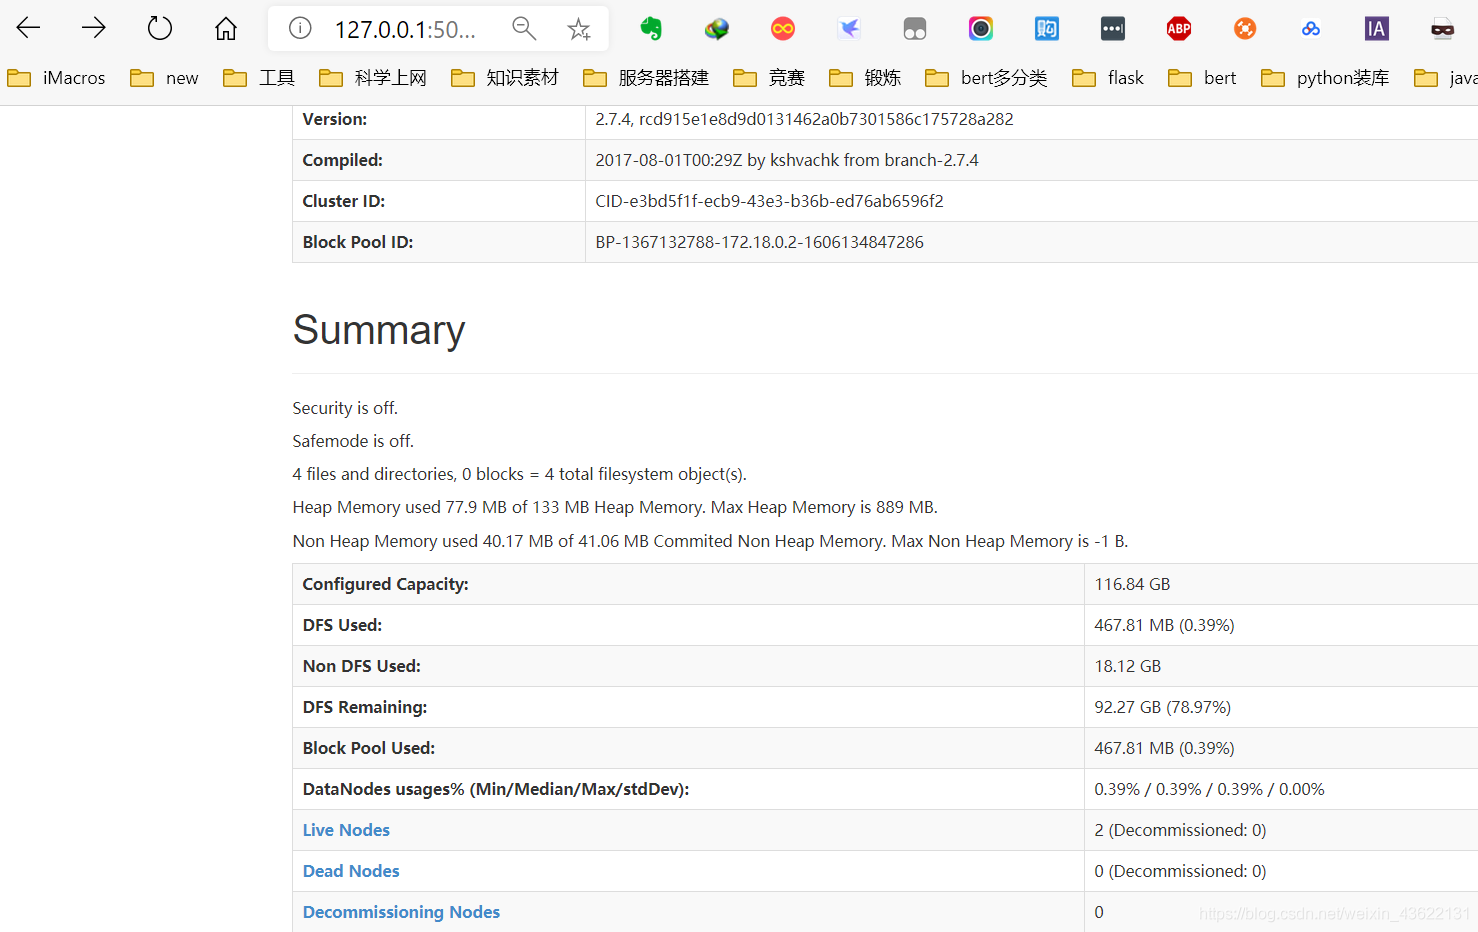Open the flask bookmarks folder
The width and height of the screenshot is (1478, 932).
click(1108, 78)
